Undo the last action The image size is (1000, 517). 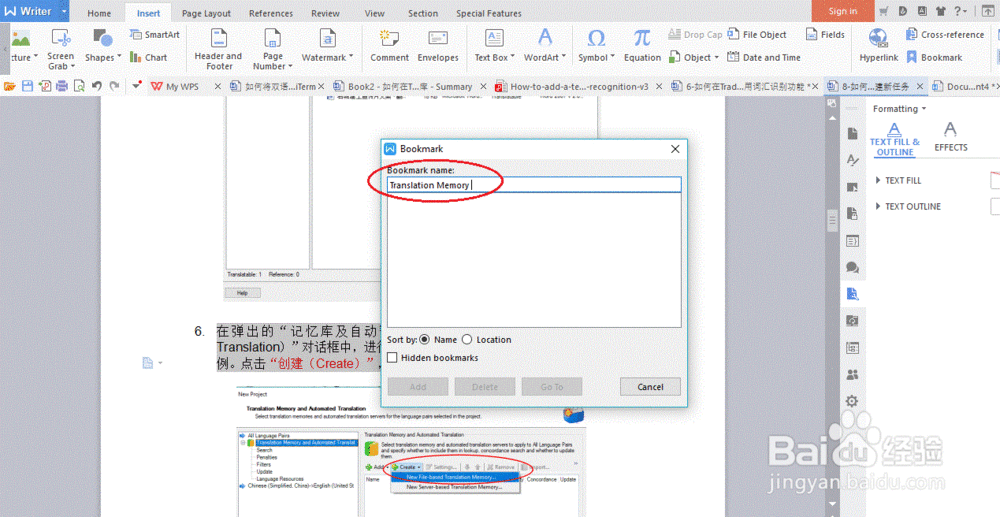[x=97, y=86]
